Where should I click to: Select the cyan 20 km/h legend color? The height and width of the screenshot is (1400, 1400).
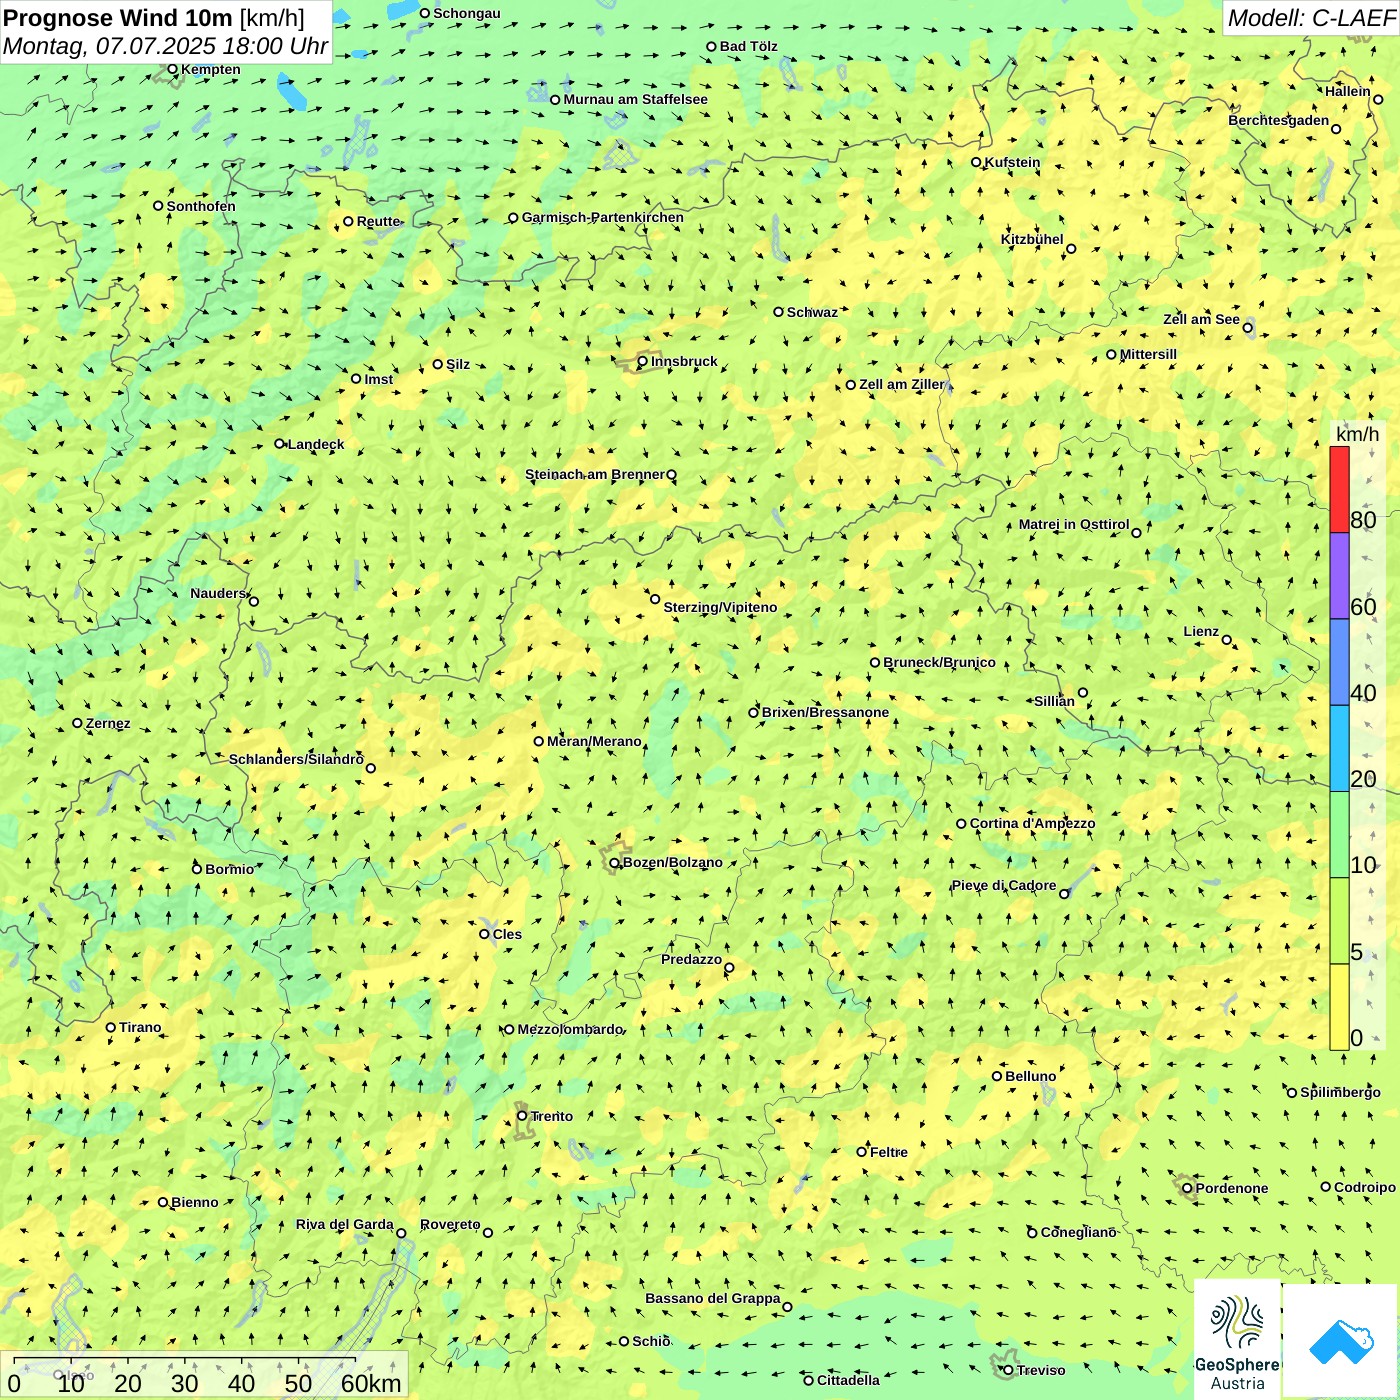click(x=1339, y=748)
